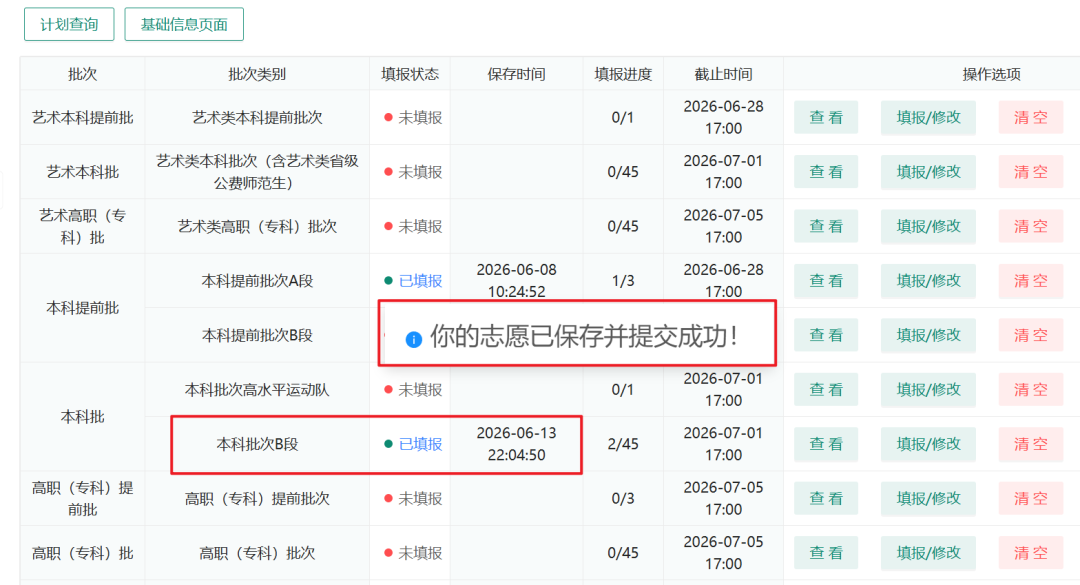Click 清空 for 艺术类本科批次（含艺术类省级公费师范生） row

coord(1030,172)
